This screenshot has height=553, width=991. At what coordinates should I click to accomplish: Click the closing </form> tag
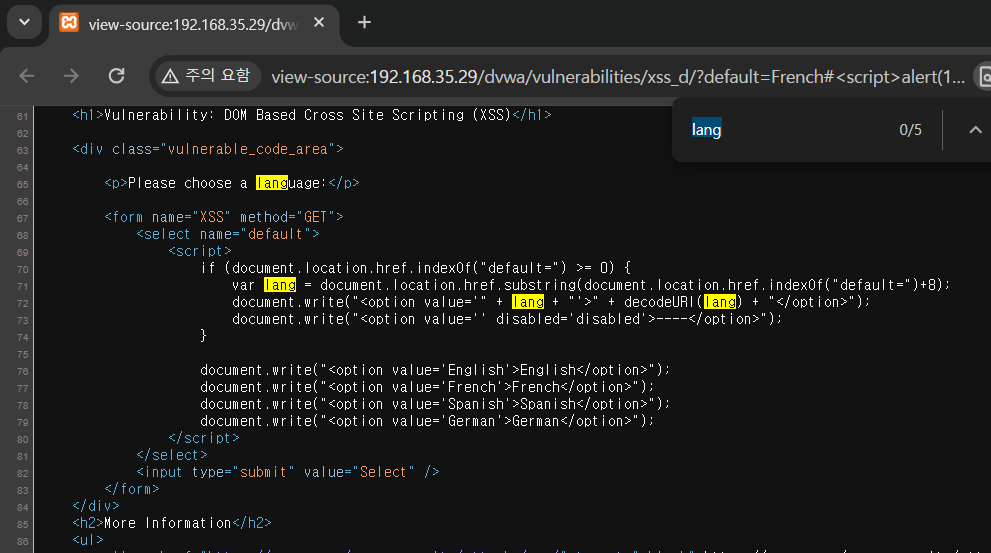(131, 489)
